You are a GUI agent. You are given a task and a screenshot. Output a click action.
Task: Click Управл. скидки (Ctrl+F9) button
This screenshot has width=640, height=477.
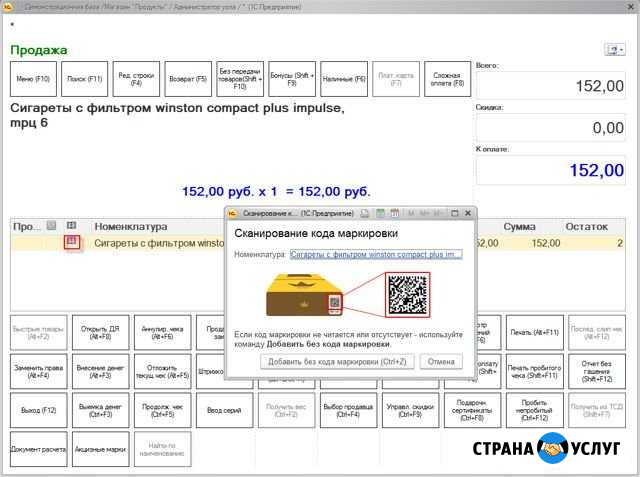point(411,410)
